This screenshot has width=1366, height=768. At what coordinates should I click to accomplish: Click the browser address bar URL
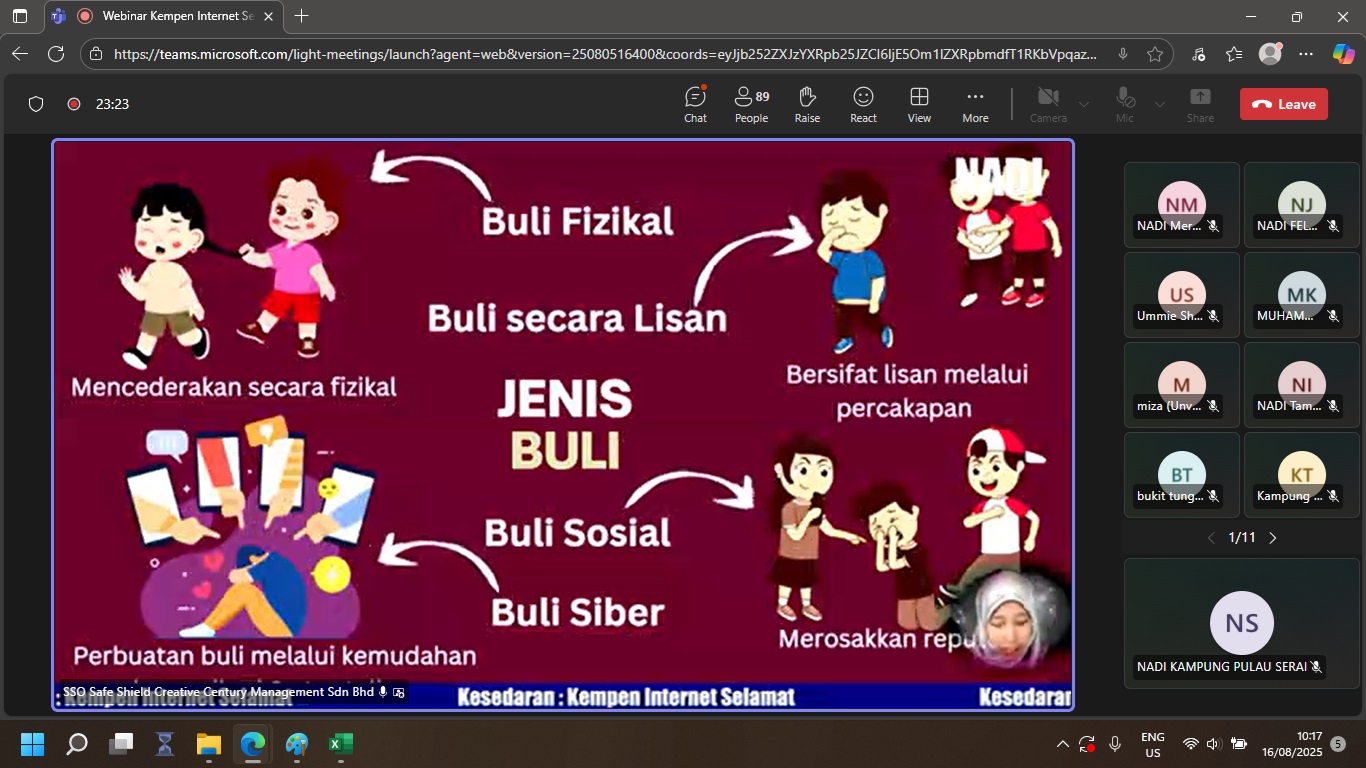(x=600, y=54)
